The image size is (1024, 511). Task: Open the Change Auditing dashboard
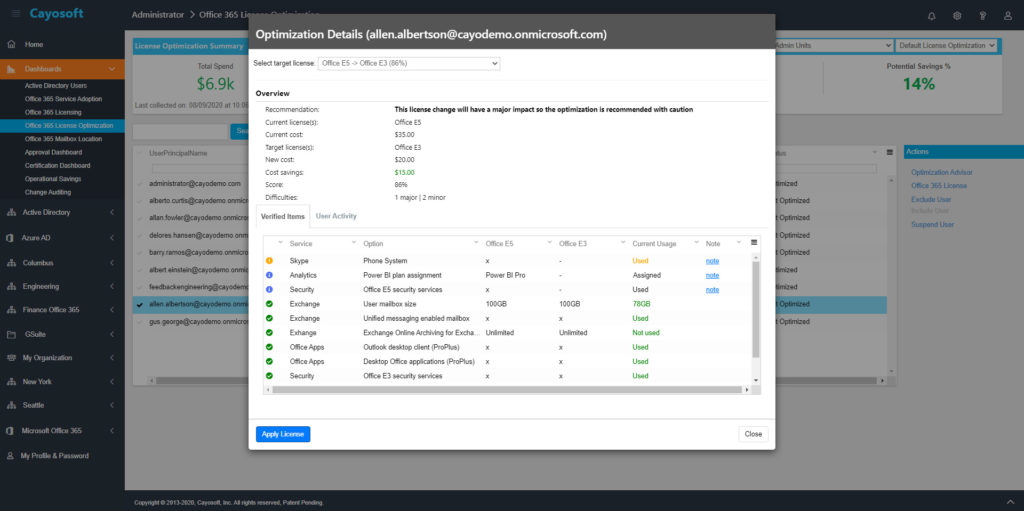click(48, 192)
